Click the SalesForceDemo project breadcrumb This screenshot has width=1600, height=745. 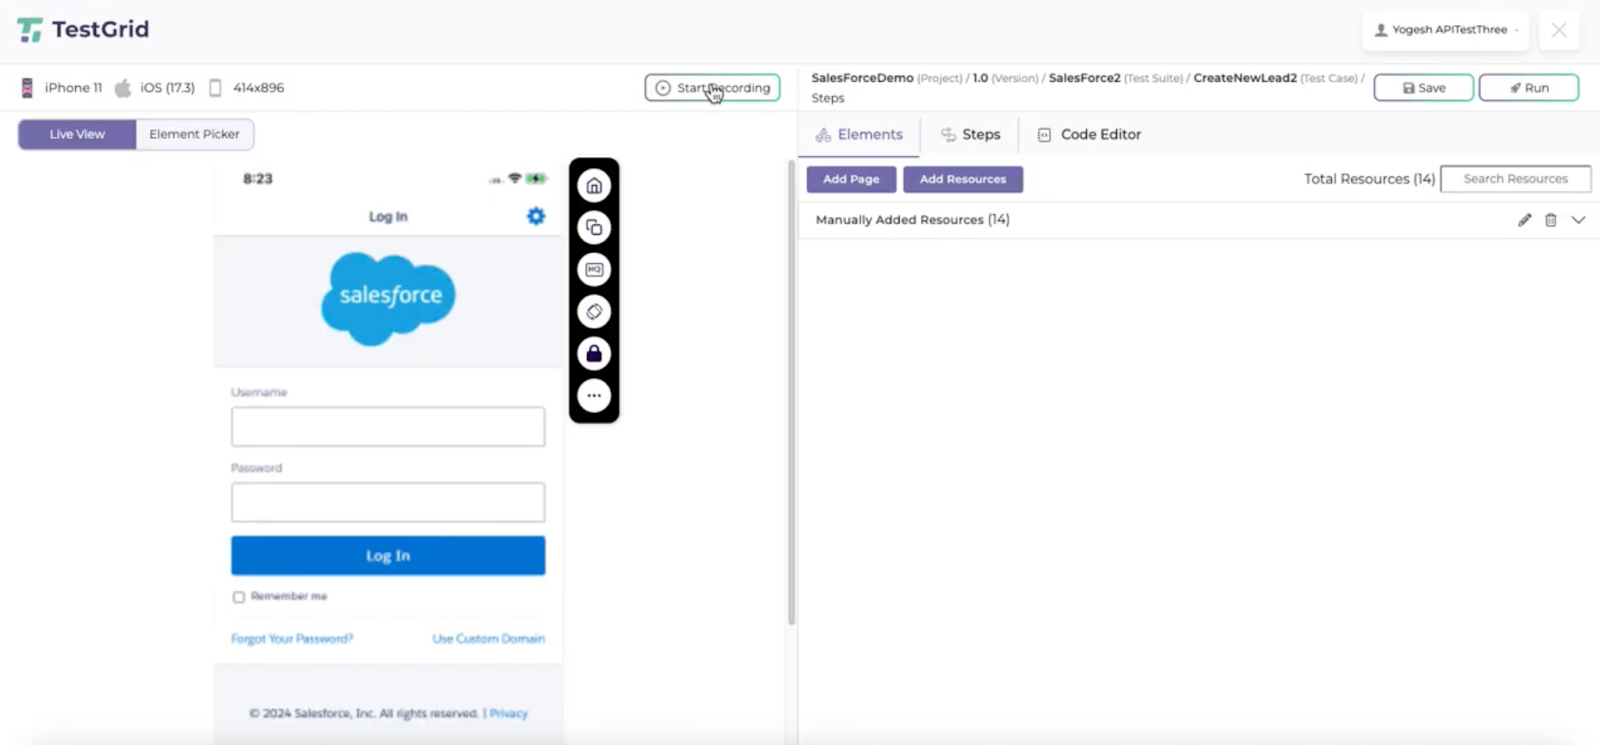(862, 78)
